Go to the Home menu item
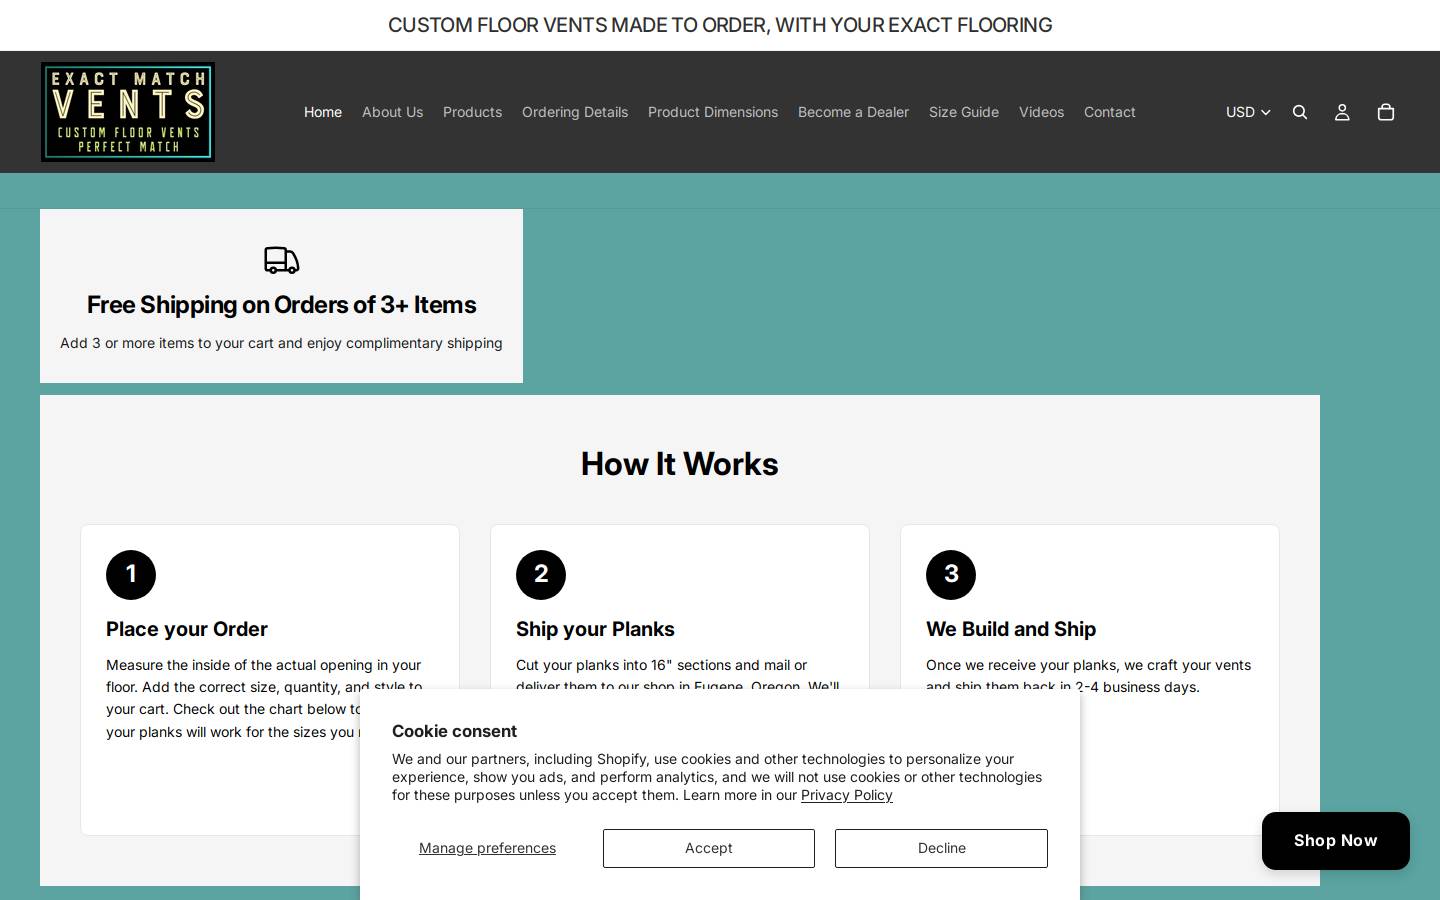The width and height of the screenshot is (1440, 900). pos(323,112)
